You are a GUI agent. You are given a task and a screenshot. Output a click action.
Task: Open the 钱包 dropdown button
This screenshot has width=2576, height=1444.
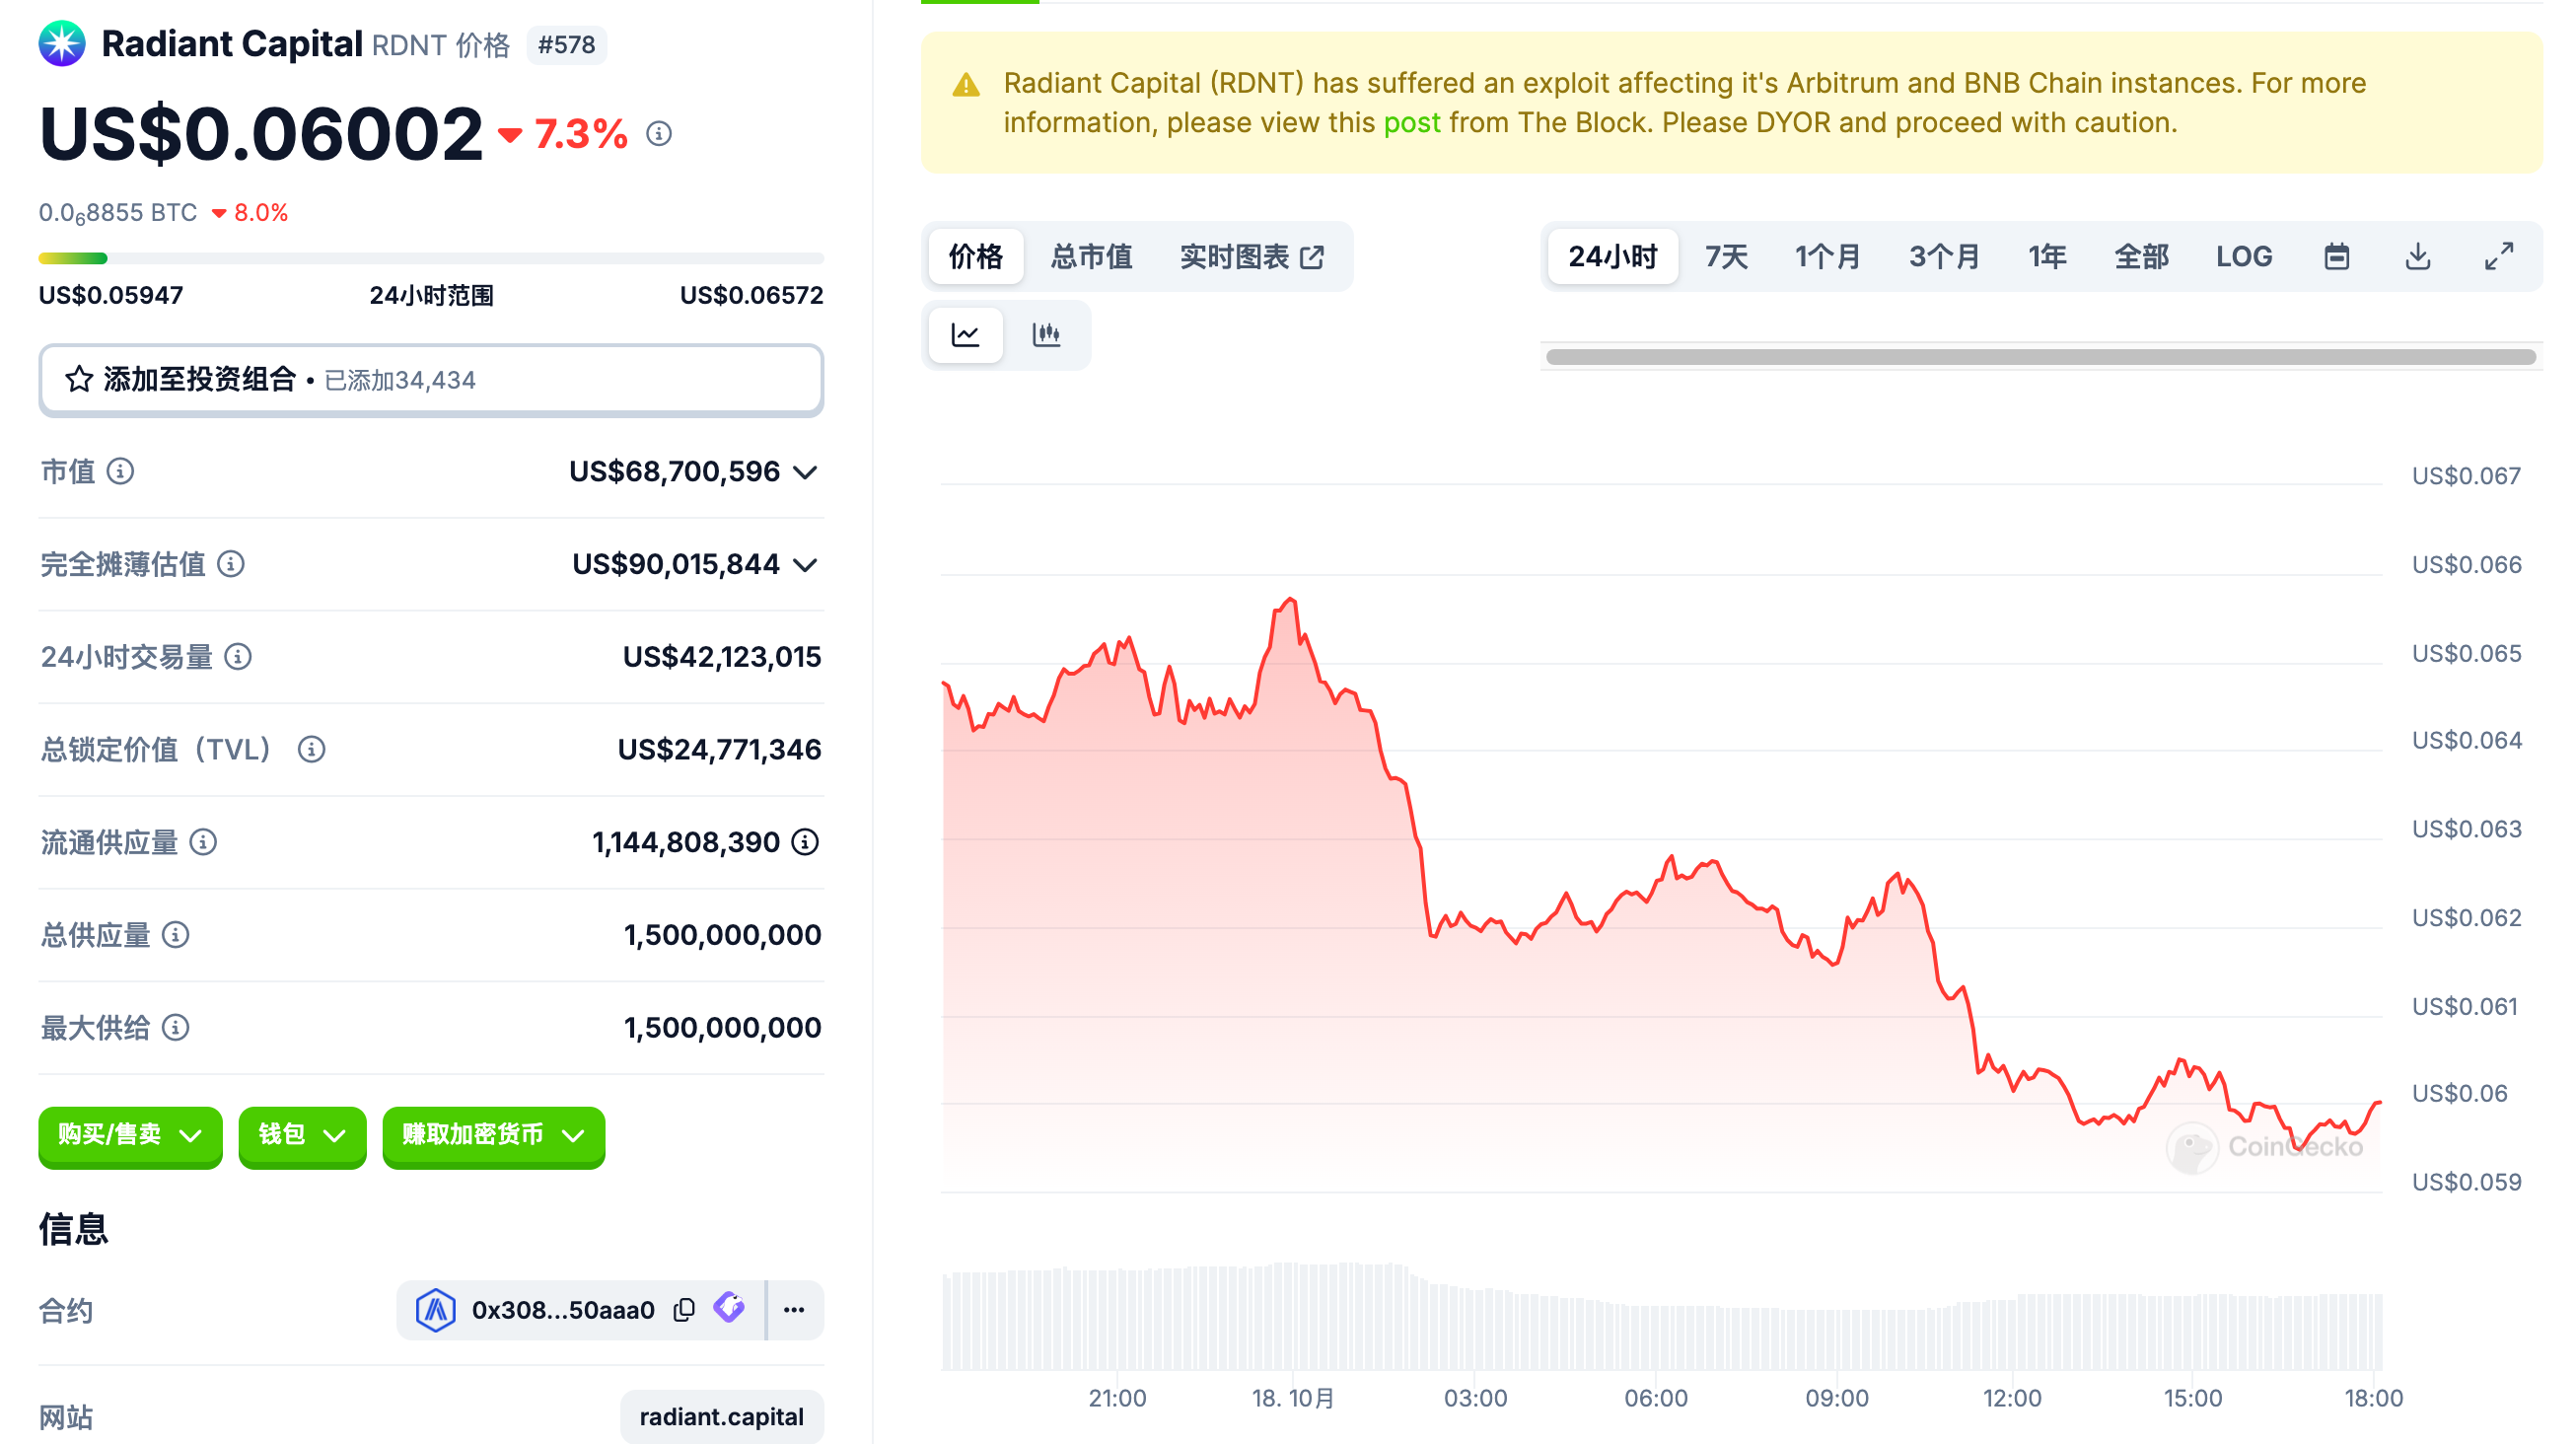pyautogui.click(x=302, y=1135)
